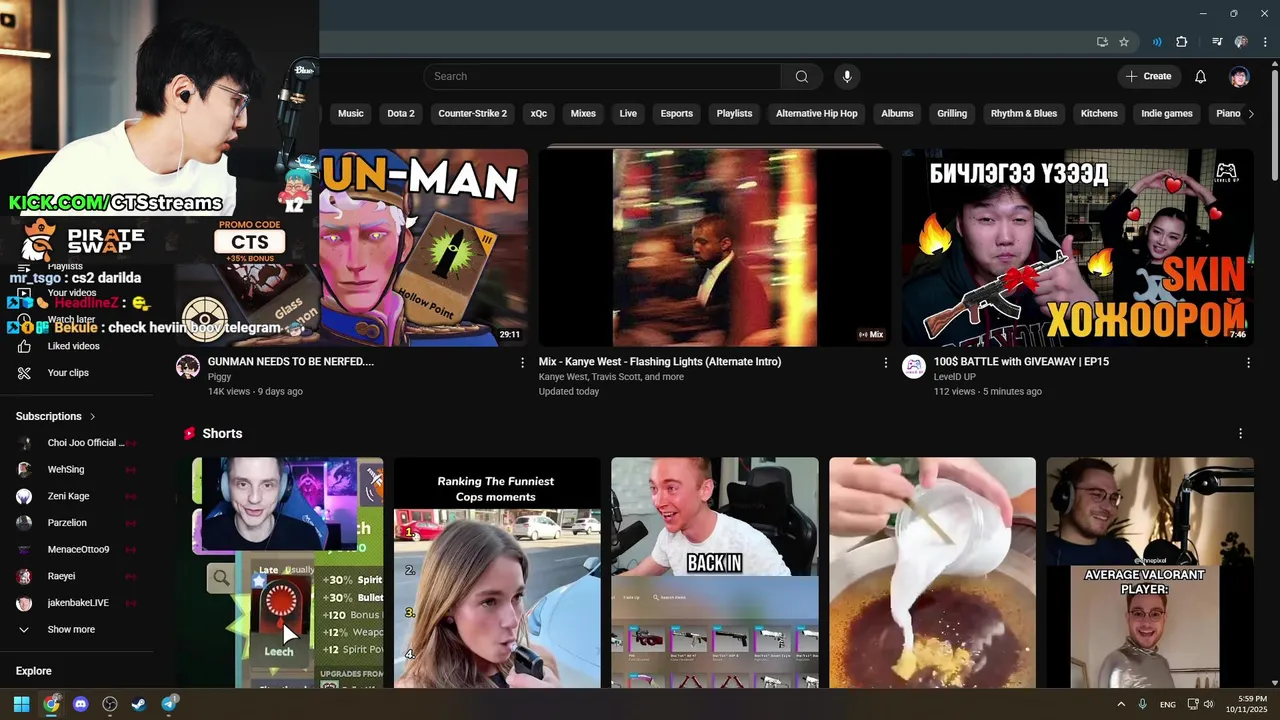Viewport: 1280px width, 720px height.
Task: Open Discord from taskbar
Action: coord(81,704)
